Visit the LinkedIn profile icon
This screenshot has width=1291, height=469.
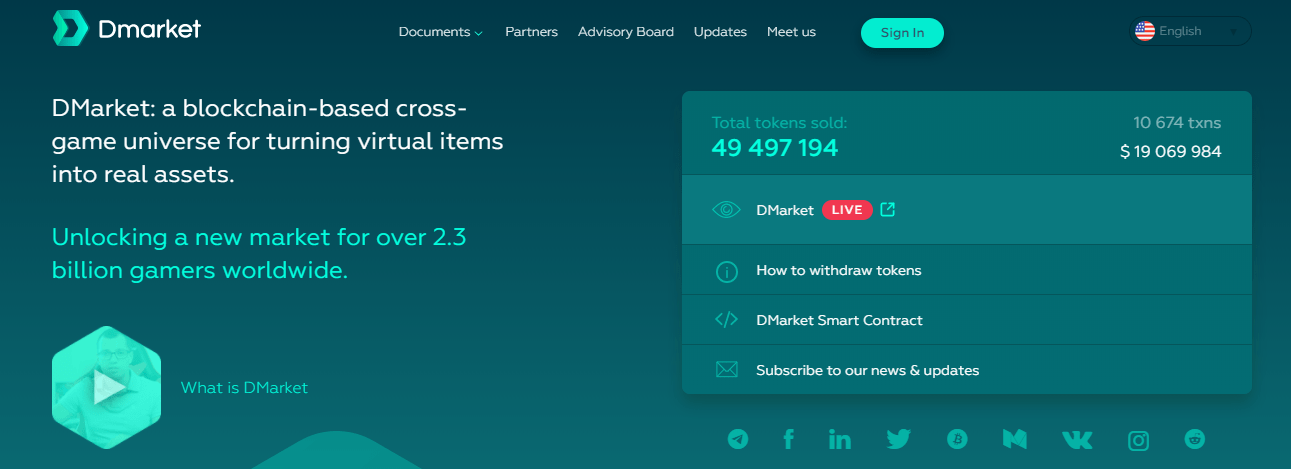pyautogui.click(x=840, y=439)
